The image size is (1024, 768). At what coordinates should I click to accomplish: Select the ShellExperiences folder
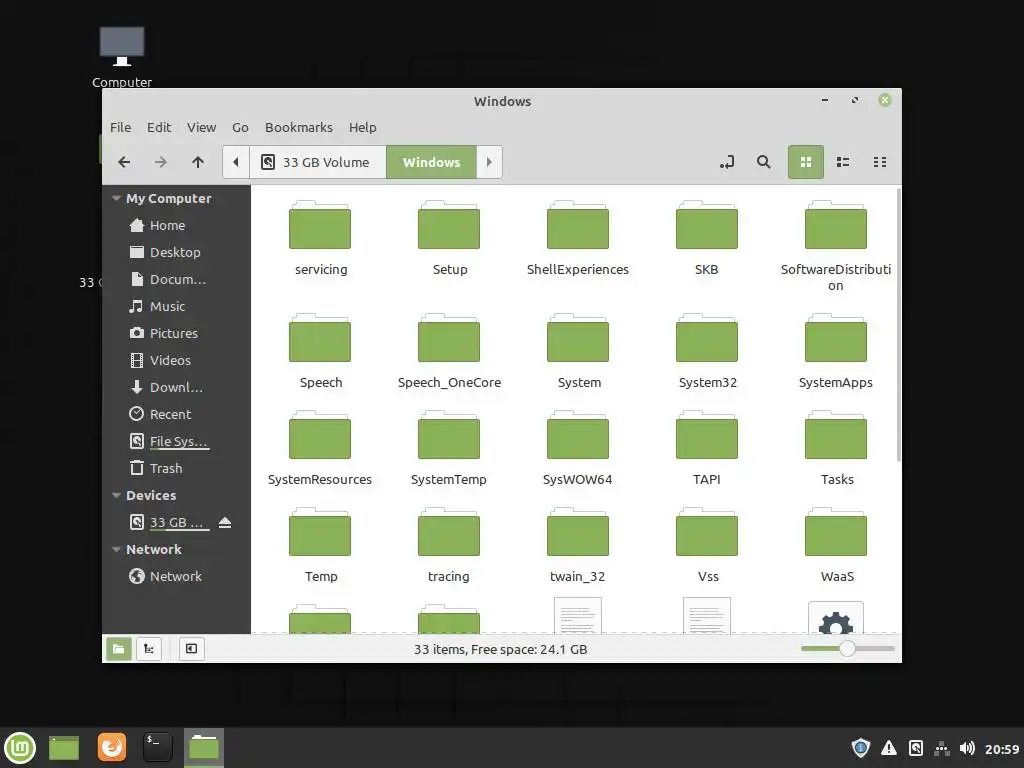coord(578,239)
